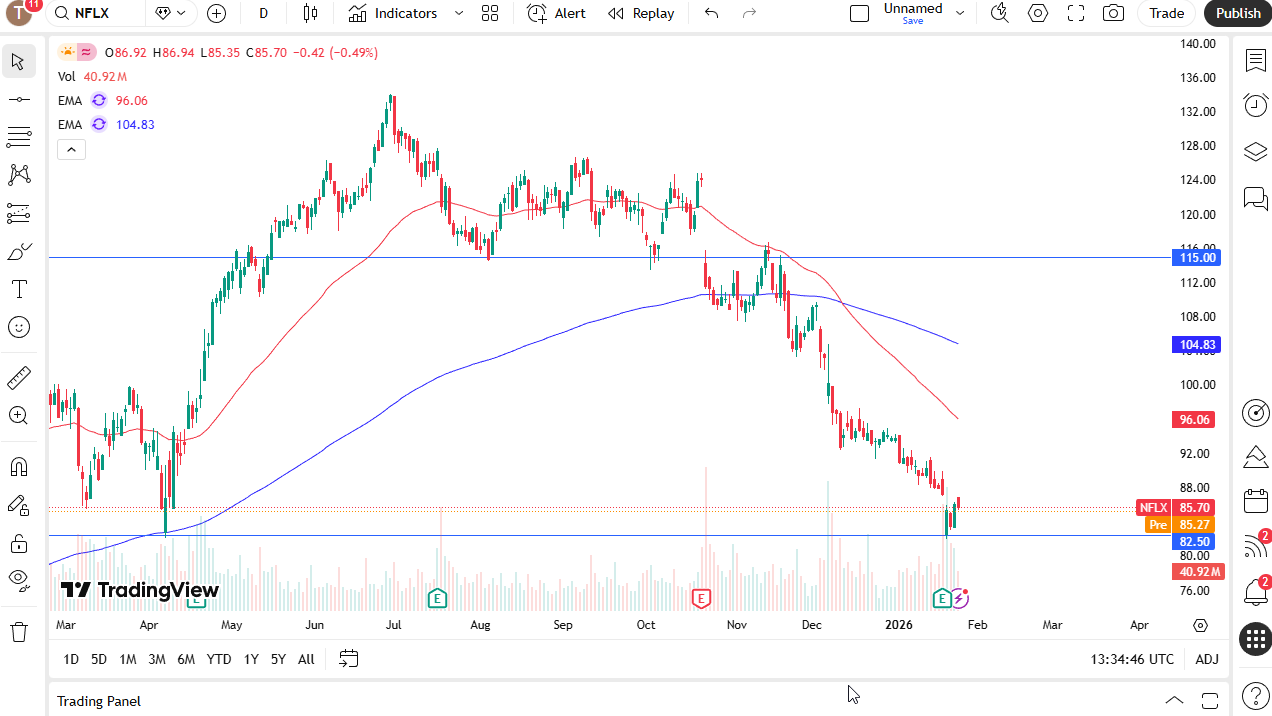1272x716 pixels.
Task: Select layout setup square icon
Action: coord(859,13)
